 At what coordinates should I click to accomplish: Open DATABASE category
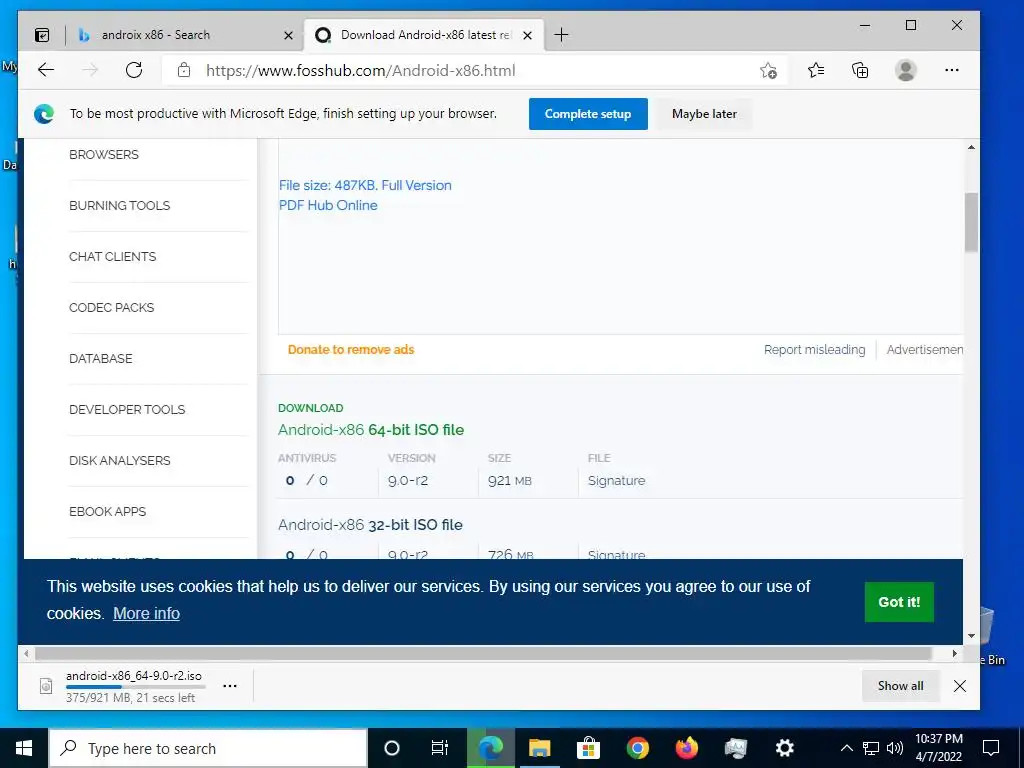101,359
